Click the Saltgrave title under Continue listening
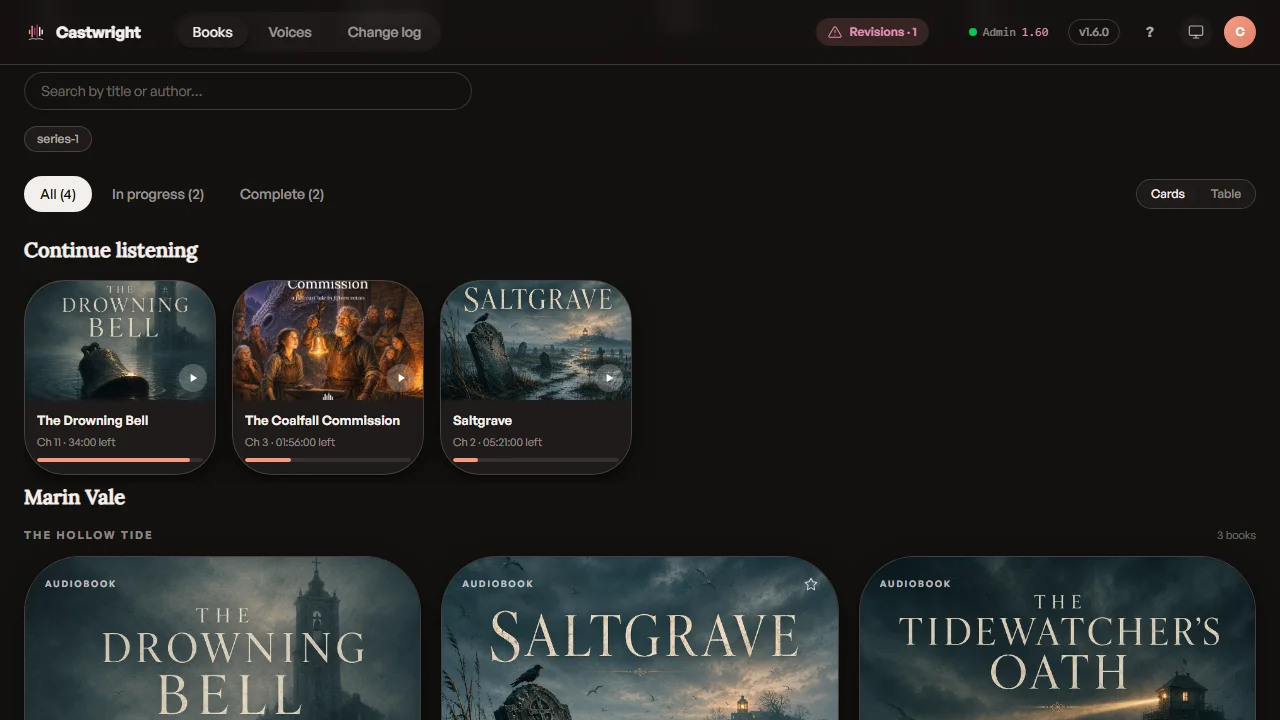1280x720 pixels. pos(482,420)
